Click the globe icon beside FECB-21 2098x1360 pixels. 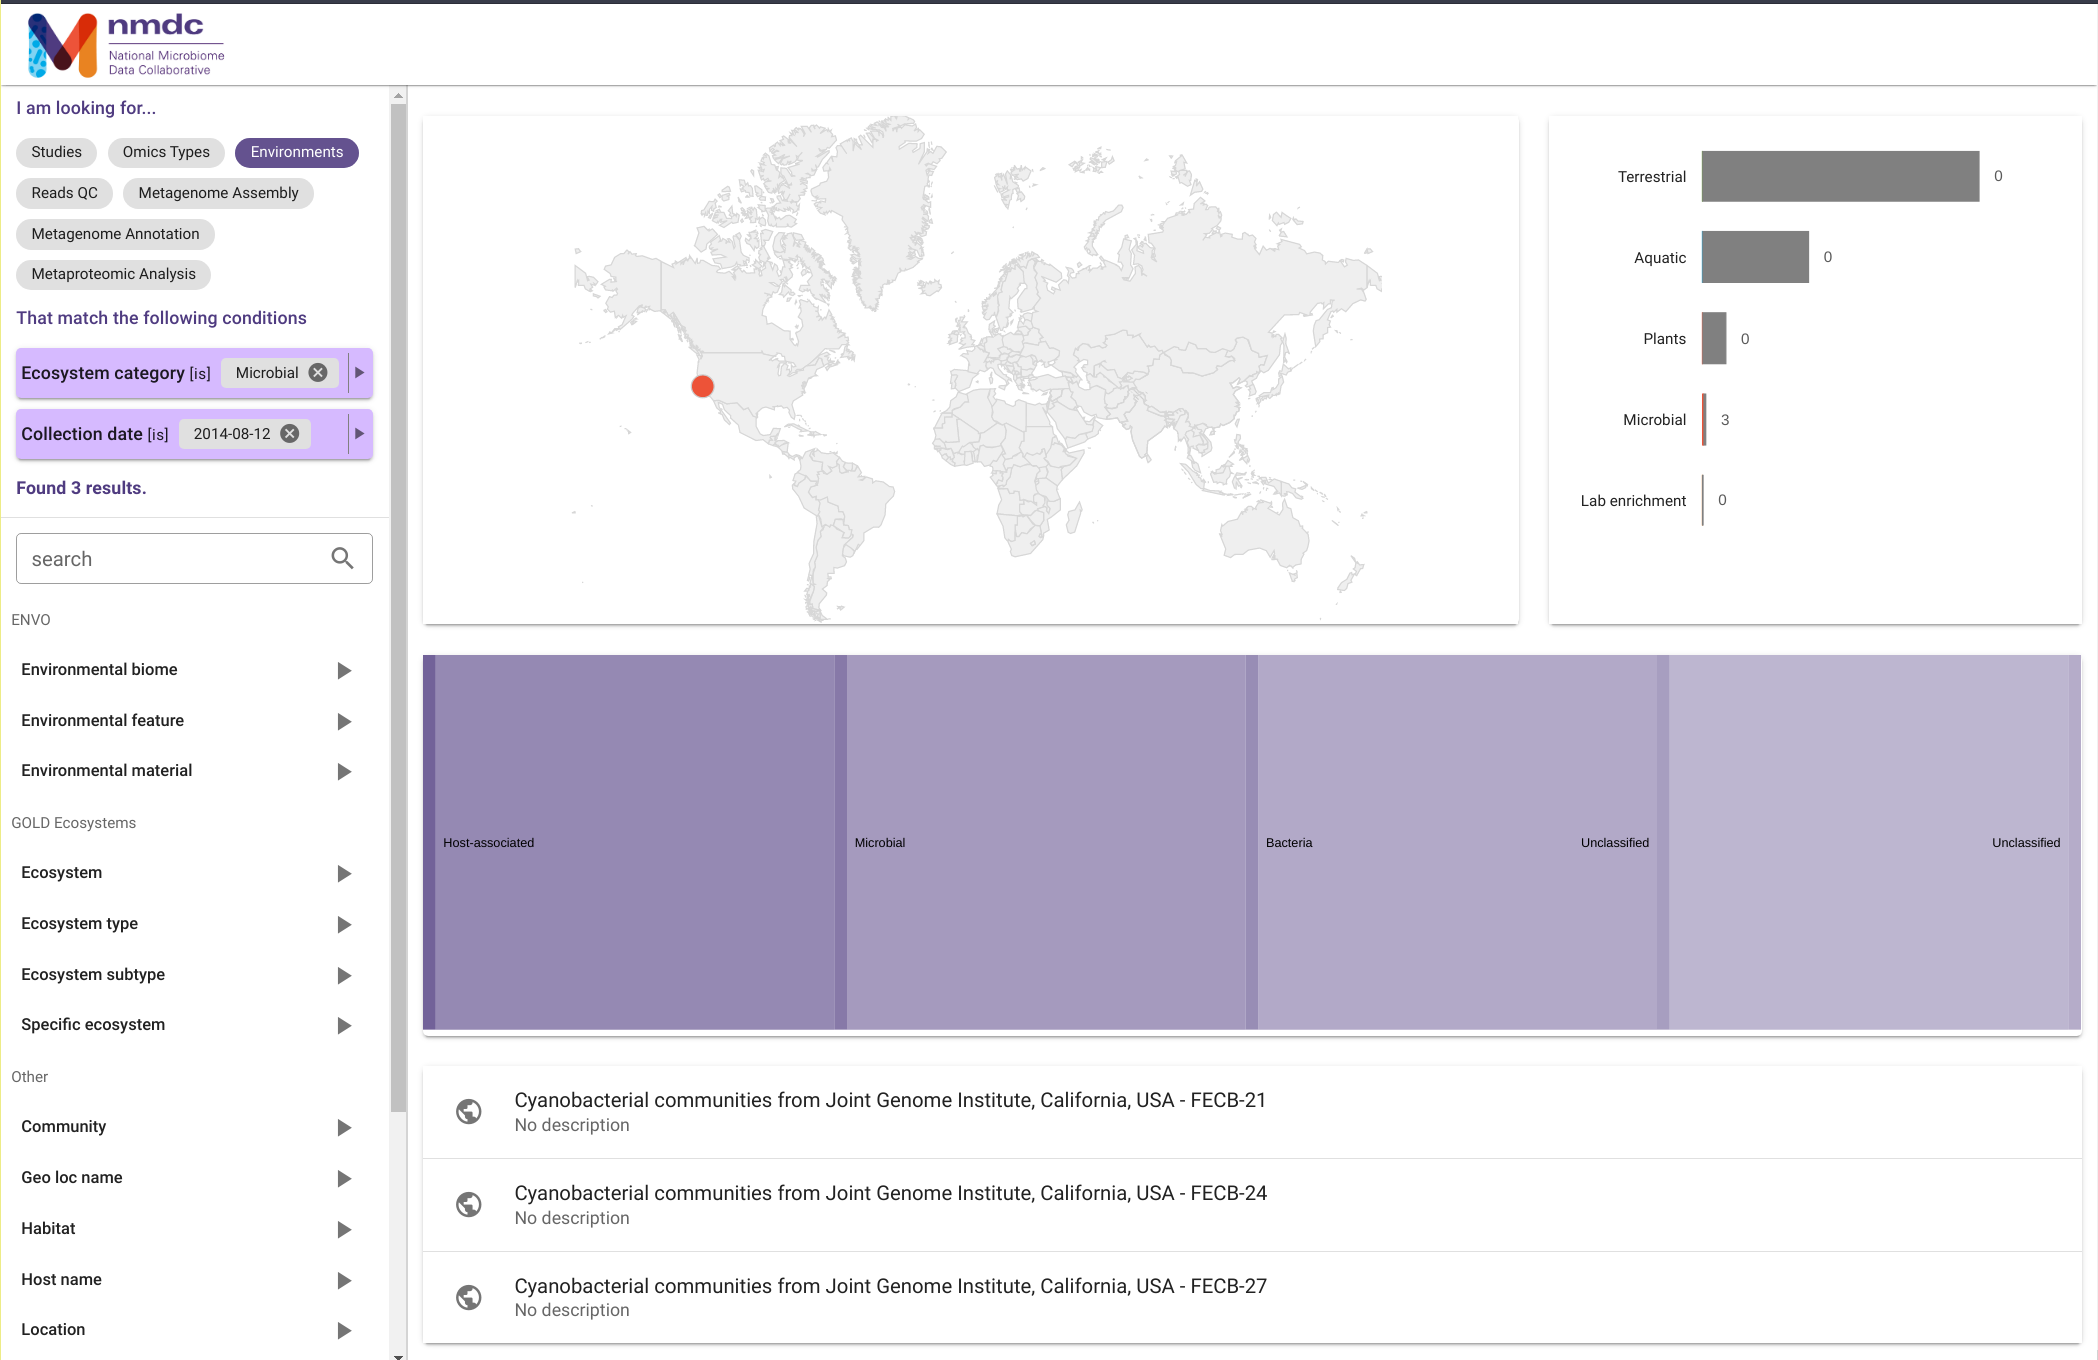469,1111
